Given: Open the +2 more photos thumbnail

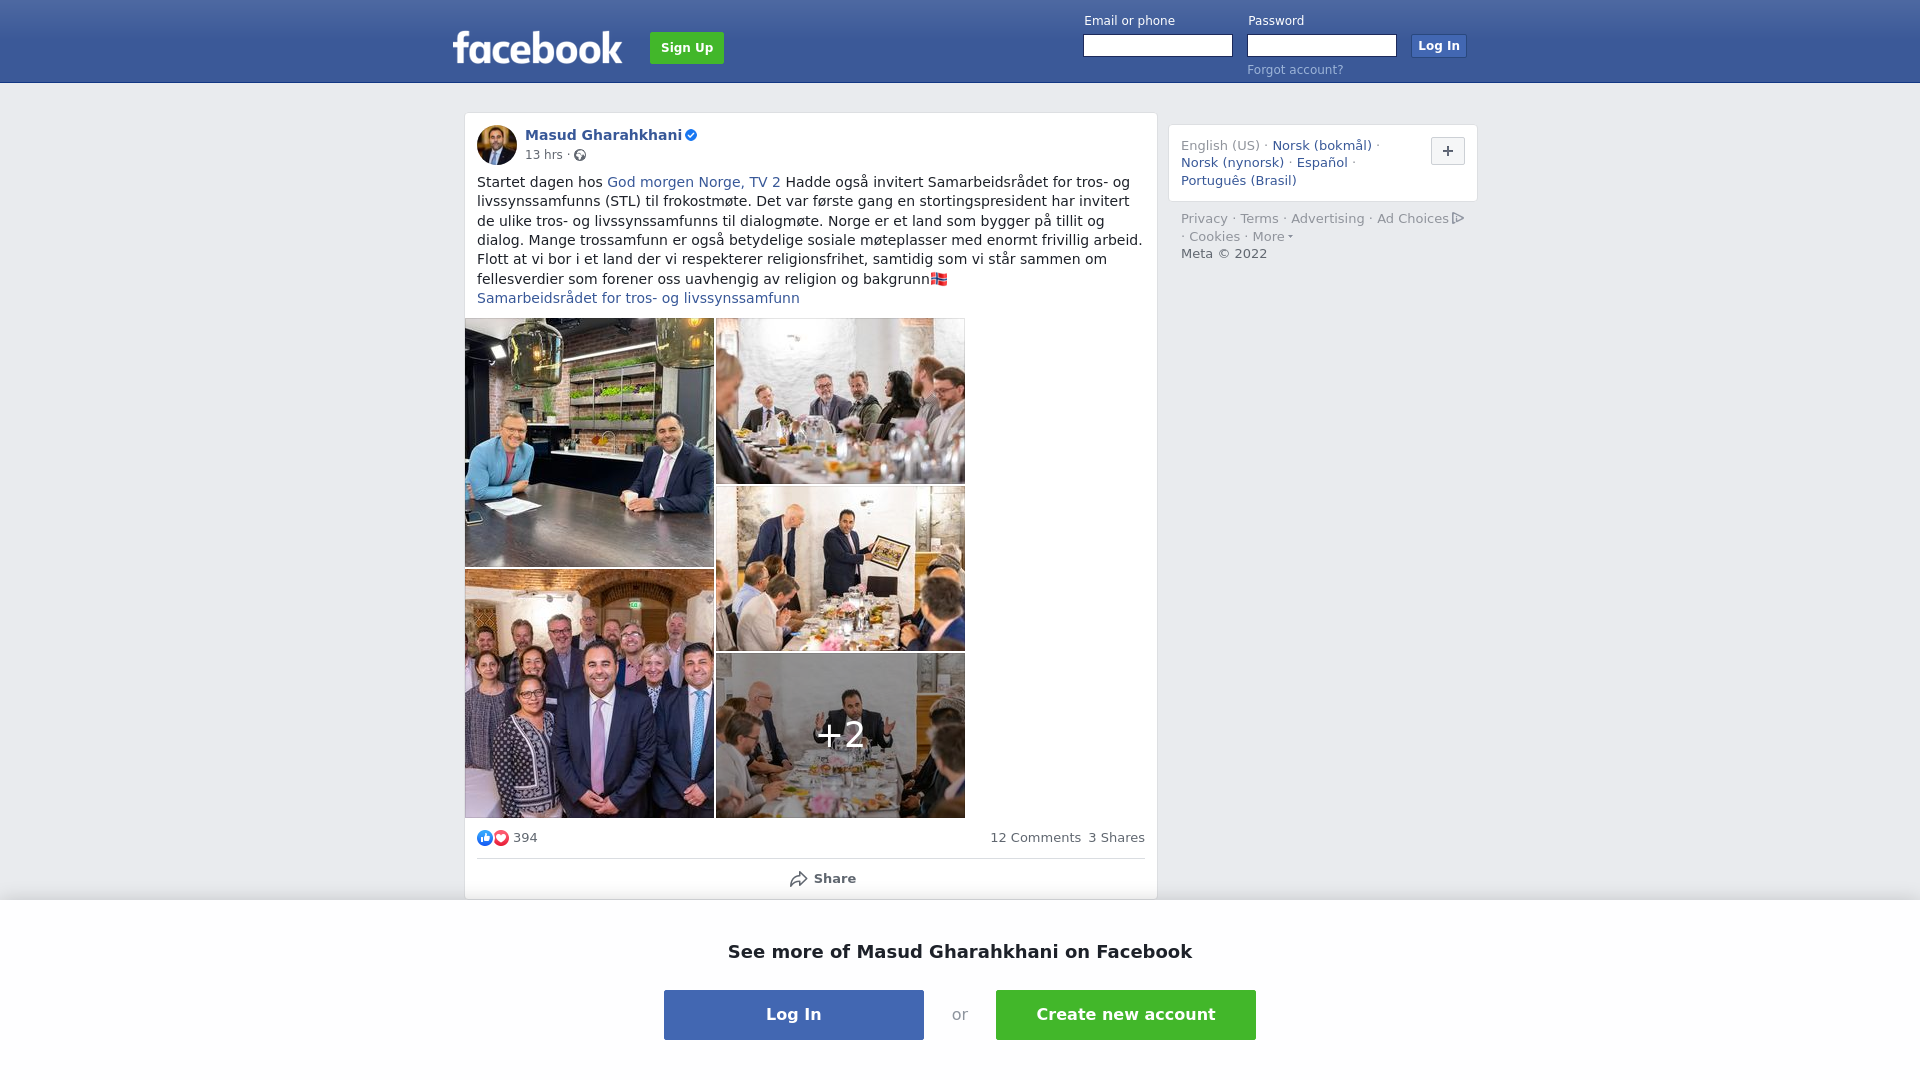Looking at the screenshot, I should click(840, 736).
